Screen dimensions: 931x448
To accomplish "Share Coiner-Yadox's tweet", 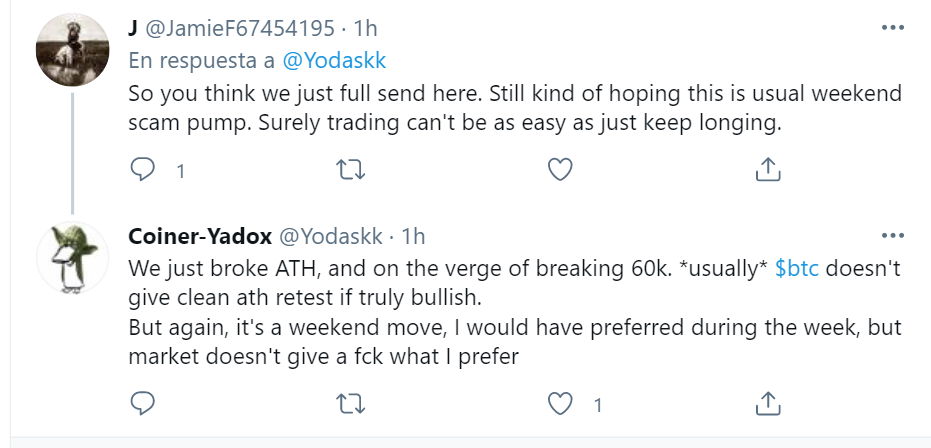I will pos(767,403).
